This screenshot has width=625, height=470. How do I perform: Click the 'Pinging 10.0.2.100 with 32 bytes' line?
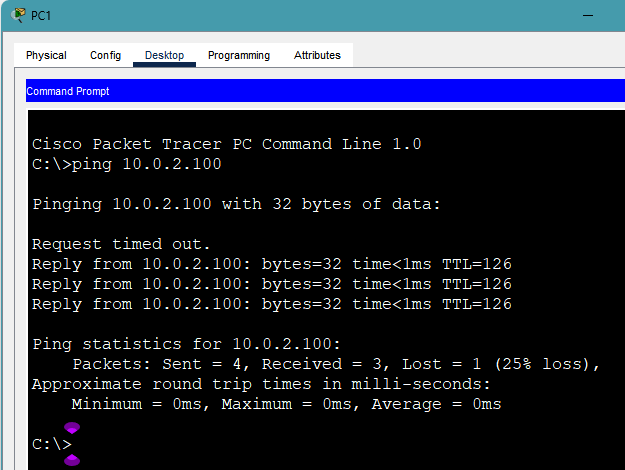[x=236, y=204]
